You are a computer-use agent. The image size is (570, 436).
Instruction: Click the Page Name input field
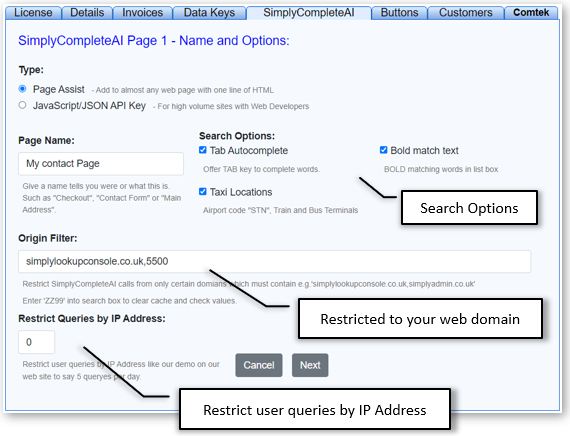pos(101,164)
